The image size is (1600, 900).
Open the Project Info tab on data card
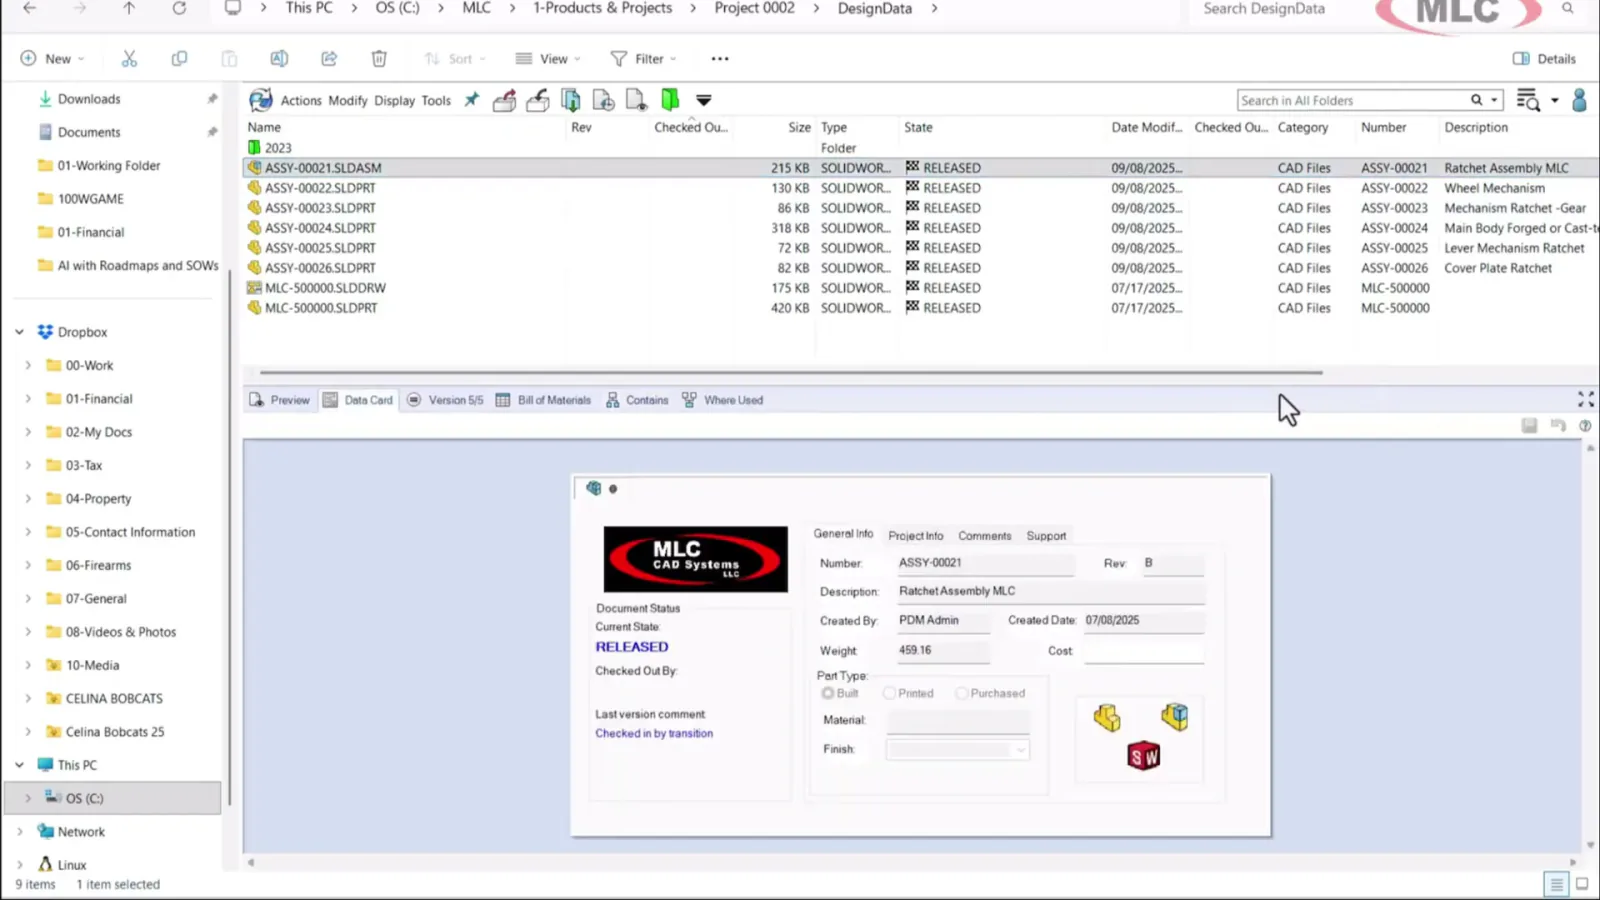pos(916,536)
